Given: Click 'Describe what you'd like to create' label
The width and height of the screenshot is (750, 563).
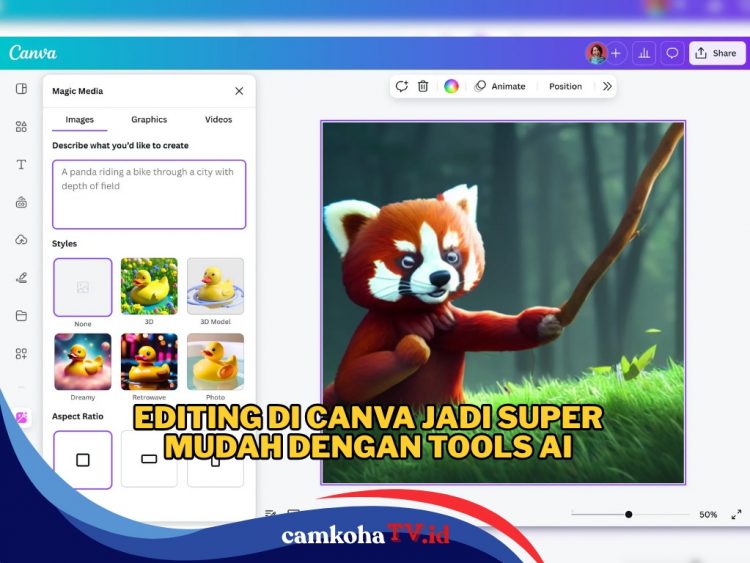Looking at the screenshot, I should (x=120, y=145).
